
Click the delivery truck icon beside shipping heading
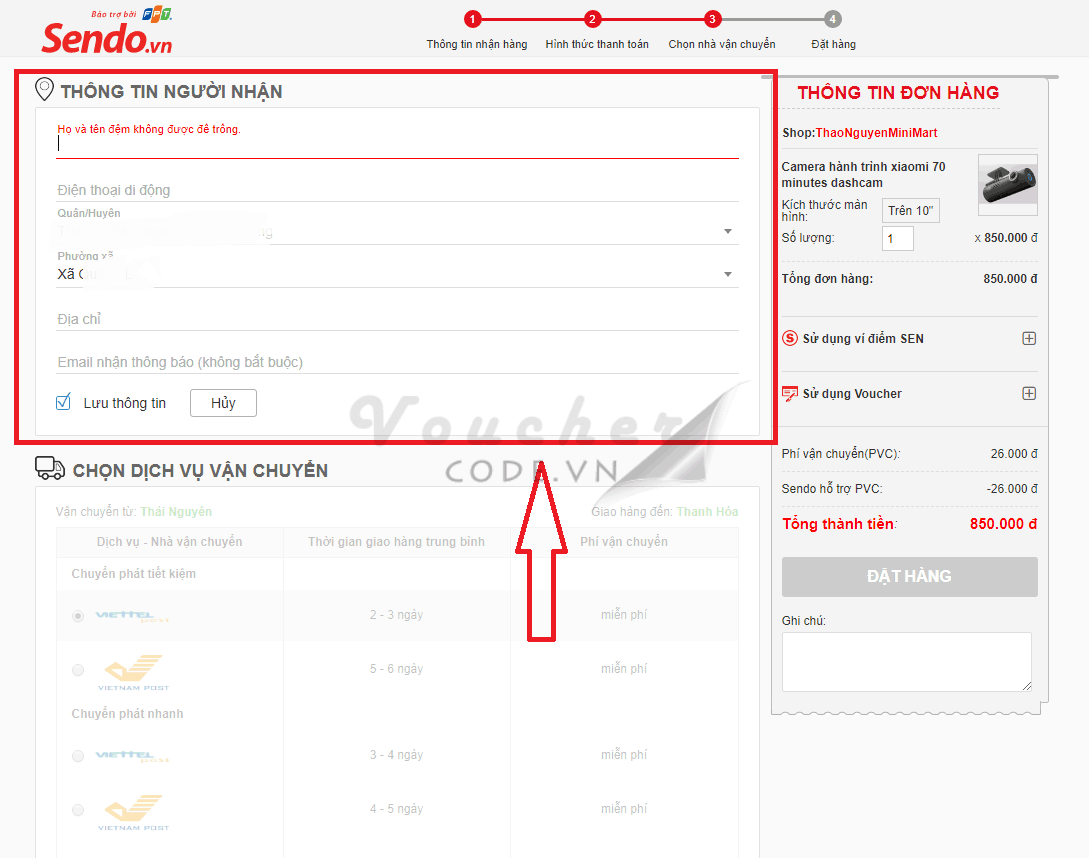tap(50, 469)
